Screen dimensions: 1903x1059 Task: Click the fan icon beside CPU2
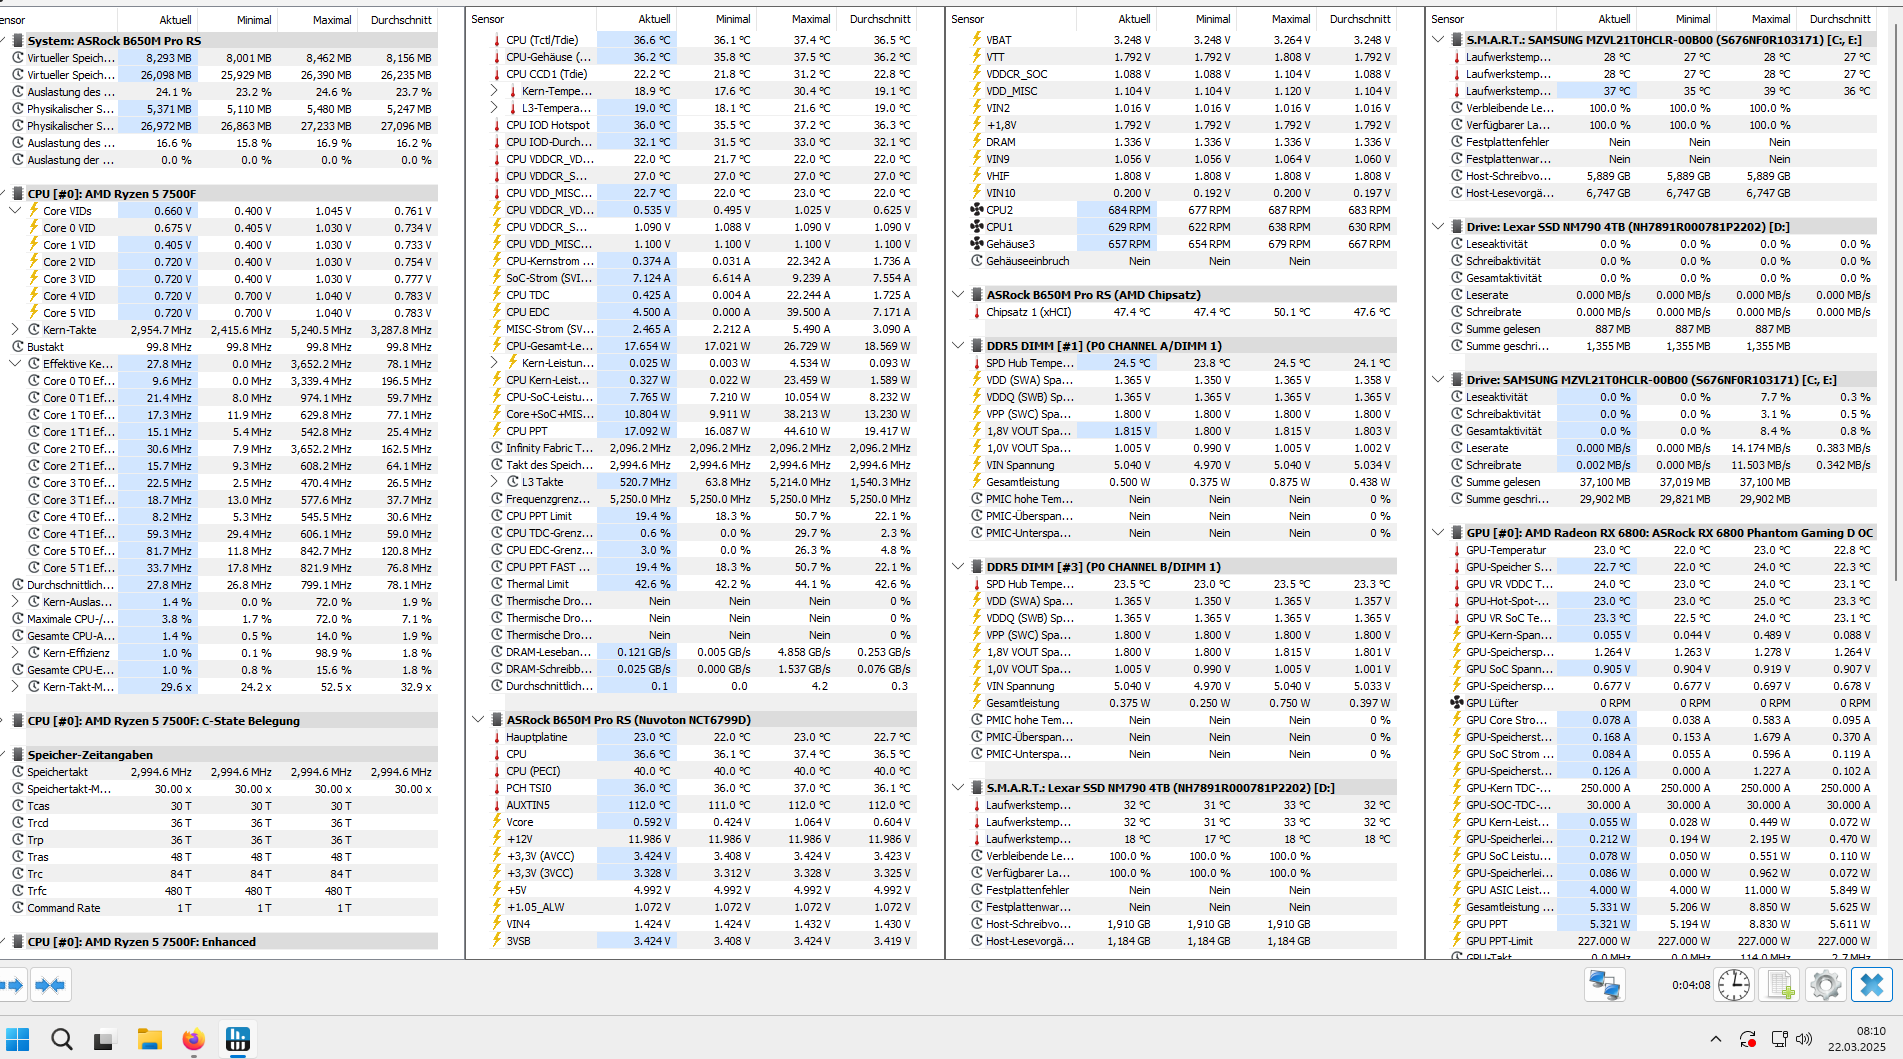(977, 210)
